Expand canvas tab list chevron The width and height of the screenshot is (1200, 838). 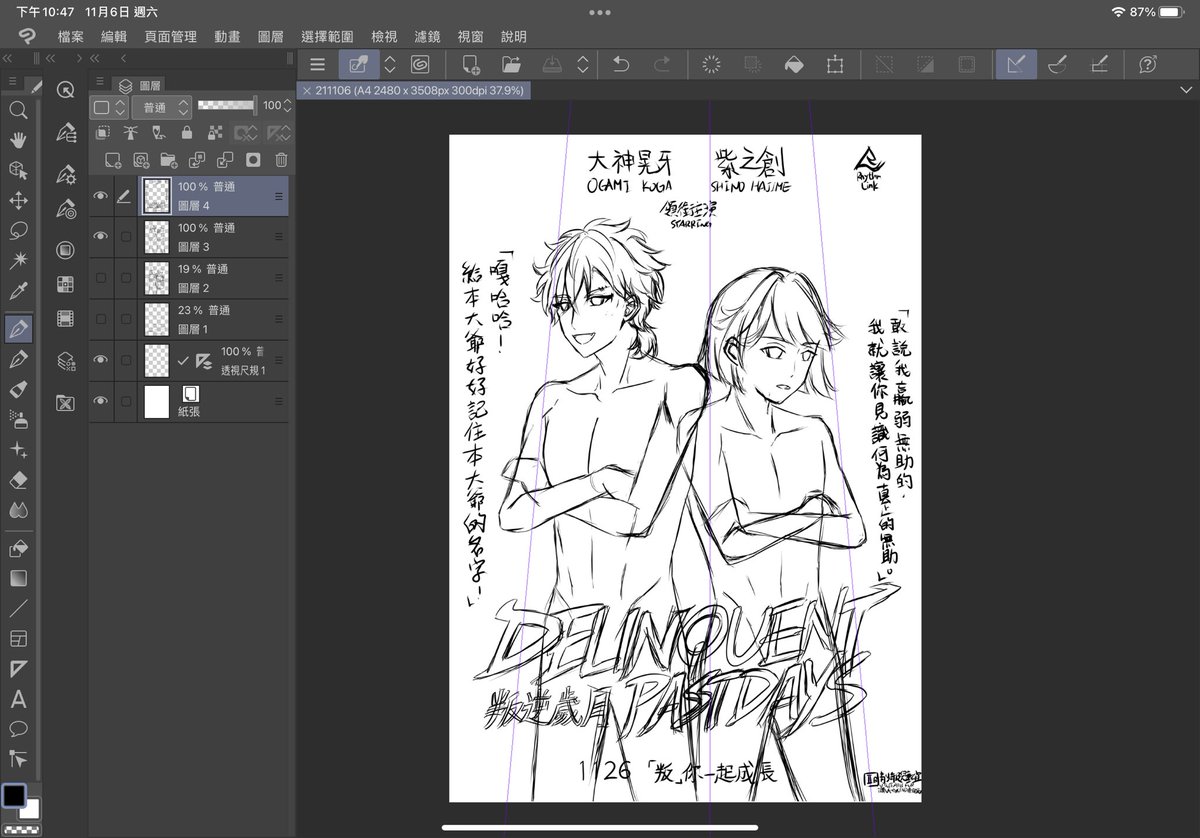coord(1185,90)
